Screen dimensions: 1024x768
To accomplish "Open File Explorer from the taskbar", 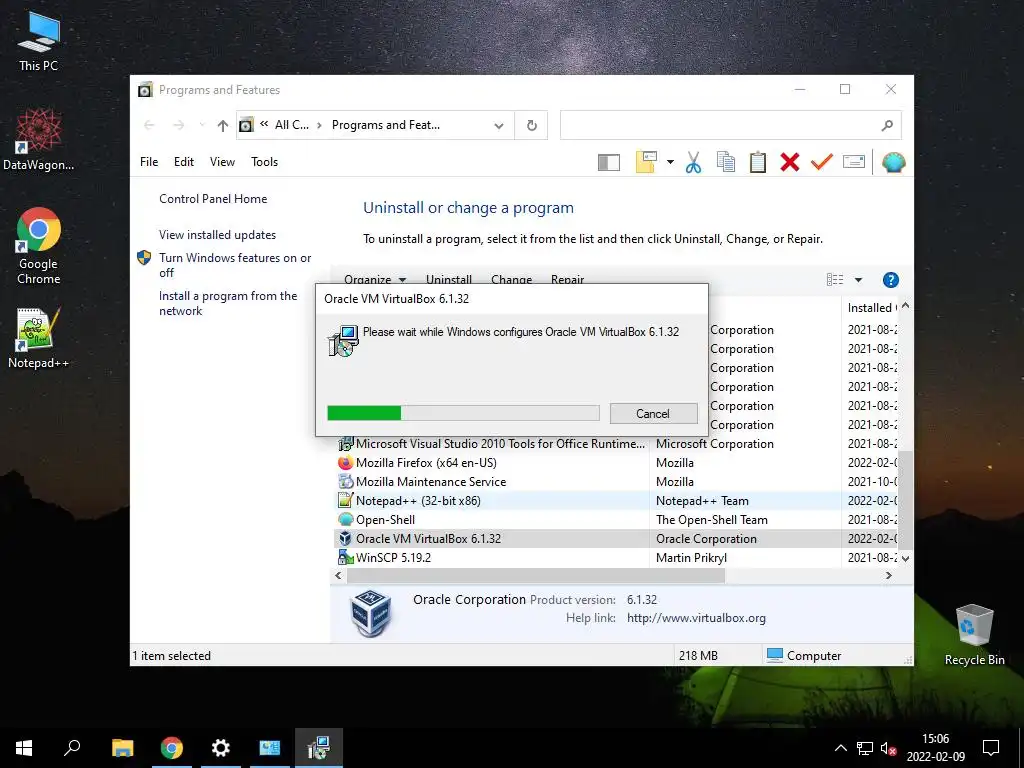I will pos(122,748).
